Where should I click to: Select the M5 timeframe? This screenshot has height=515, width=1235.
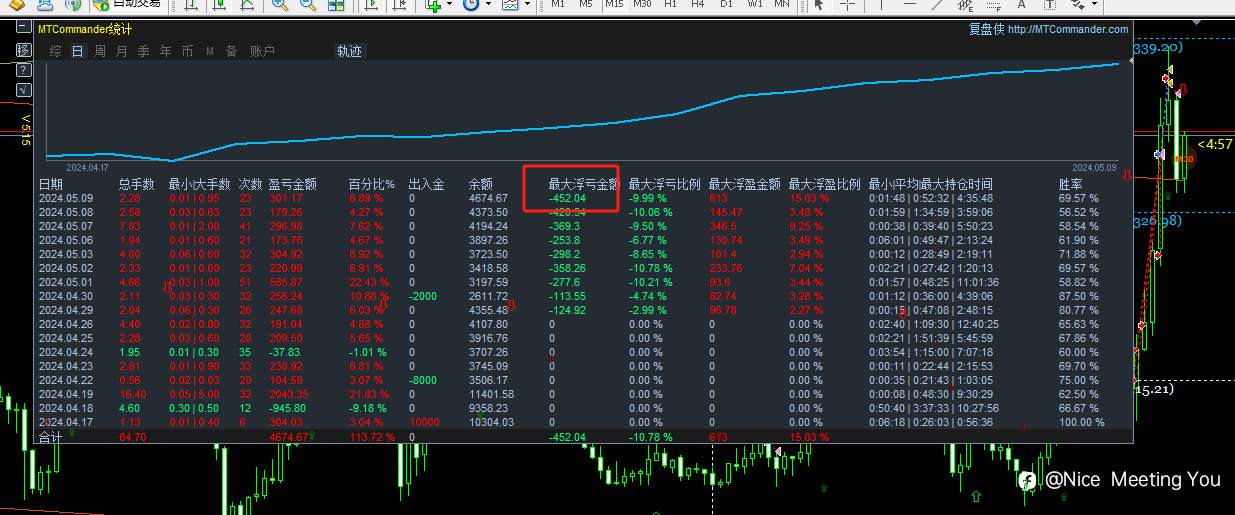[585, 4]
